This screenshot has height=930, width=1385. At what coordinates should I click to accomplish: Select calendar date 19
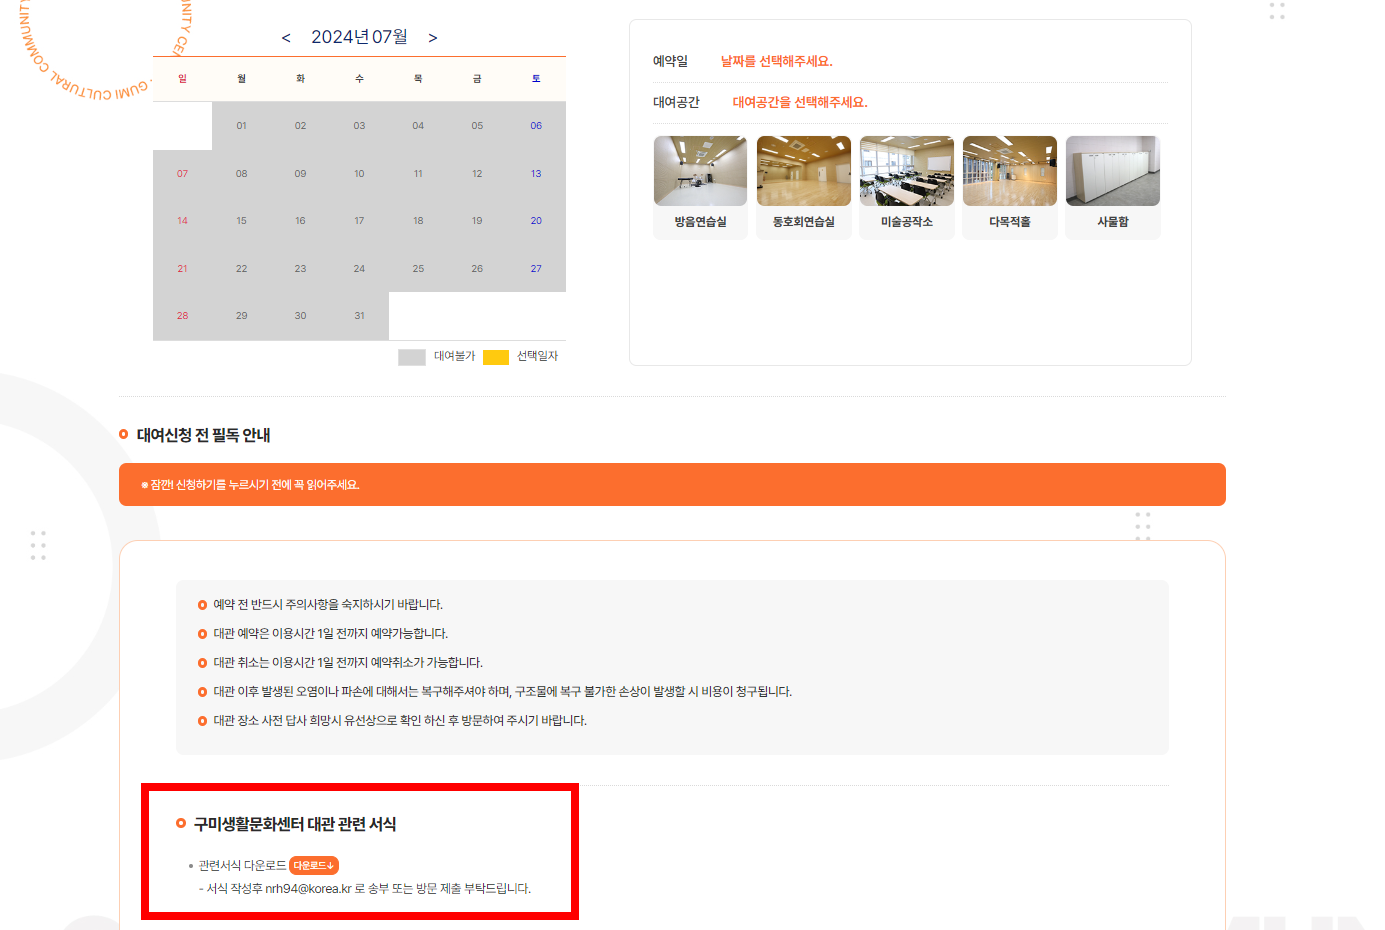[477, 221]
